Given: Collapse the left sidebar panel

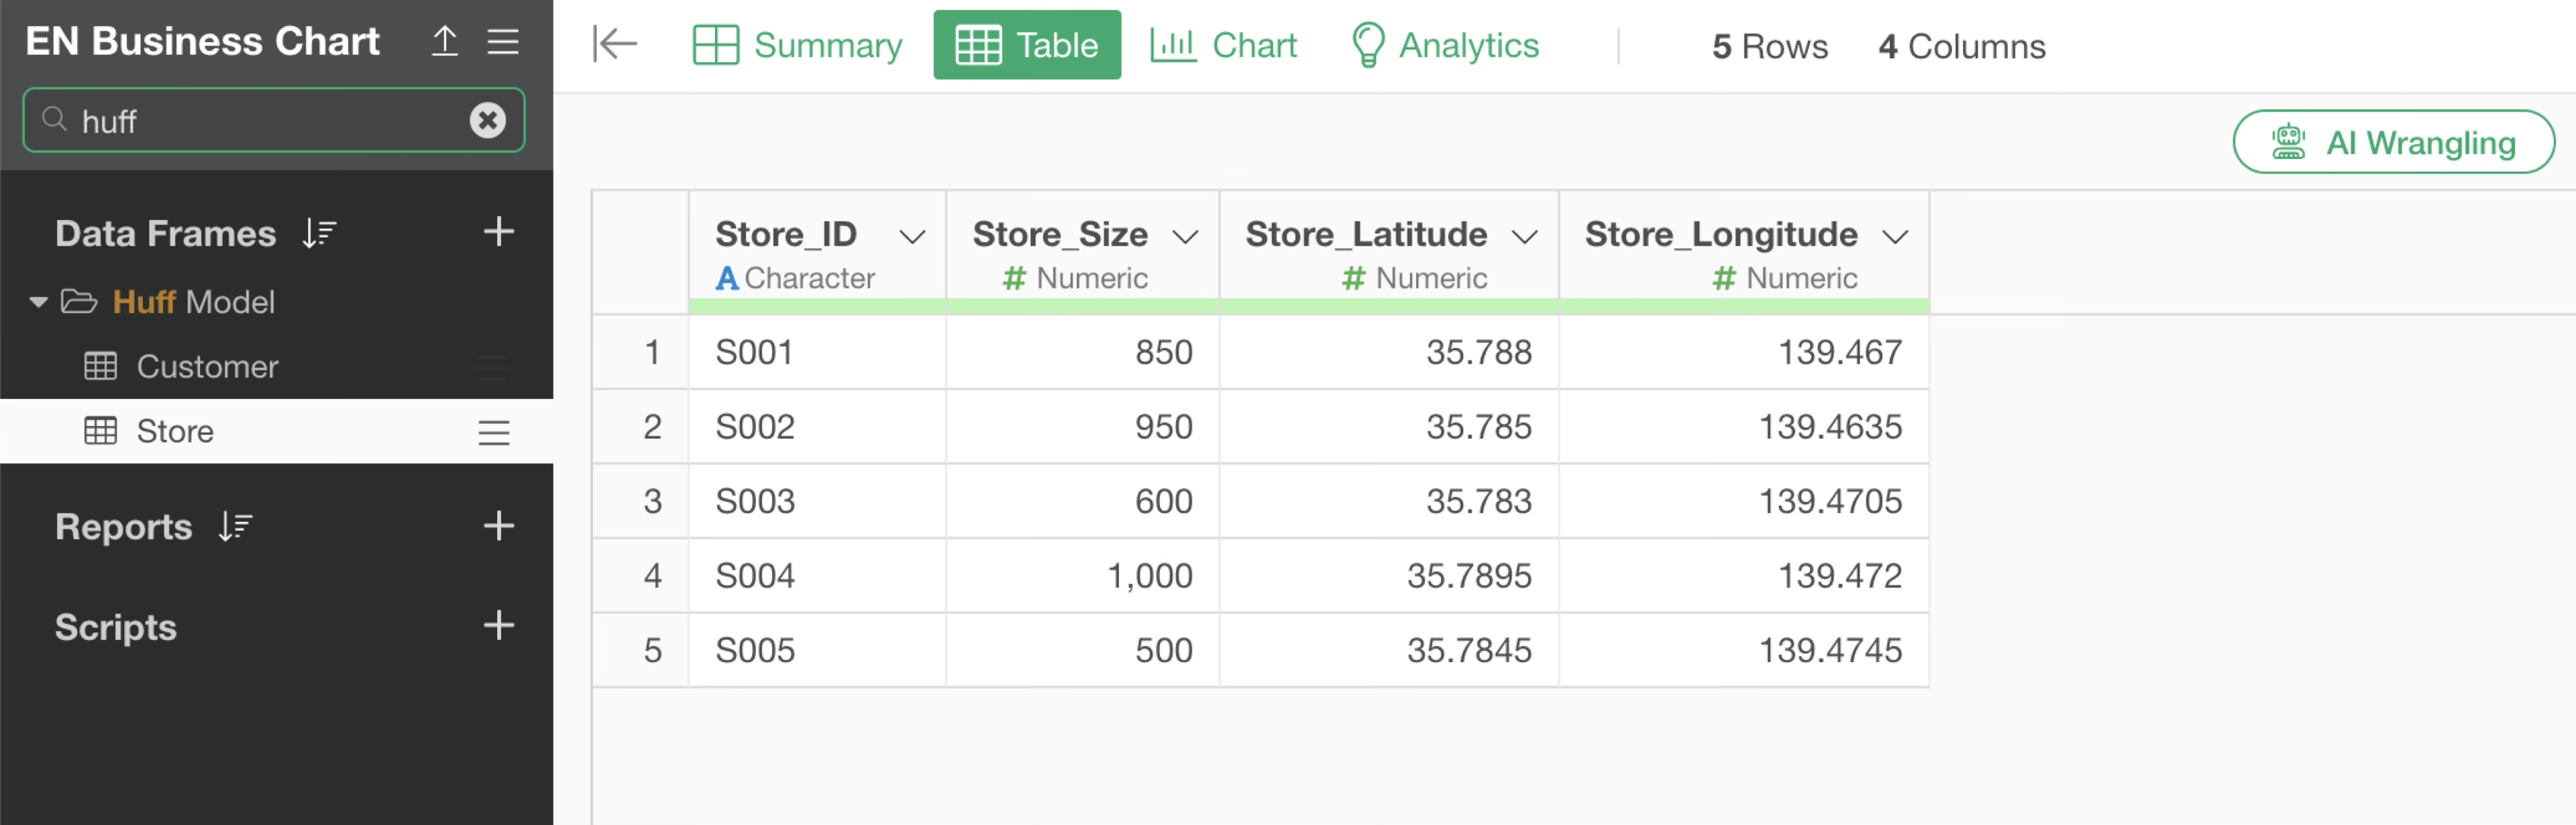Looking at the screenshot, I should click(614, 44).
